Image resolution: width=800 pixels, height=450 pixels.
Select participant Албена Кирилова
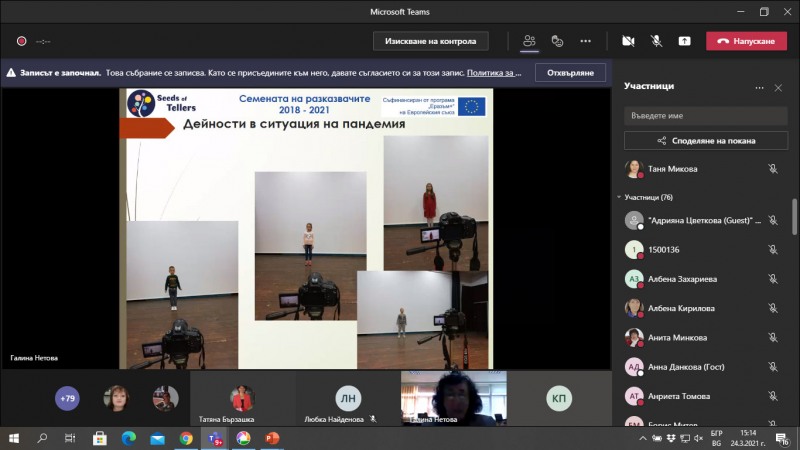704,308
